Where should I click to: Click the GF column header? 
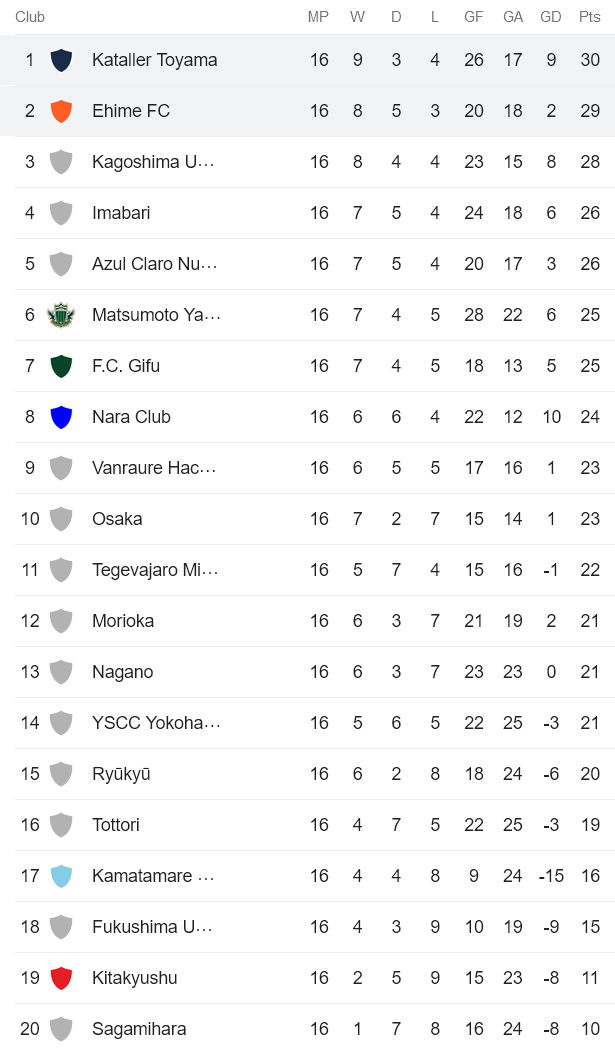coord(473,17)
